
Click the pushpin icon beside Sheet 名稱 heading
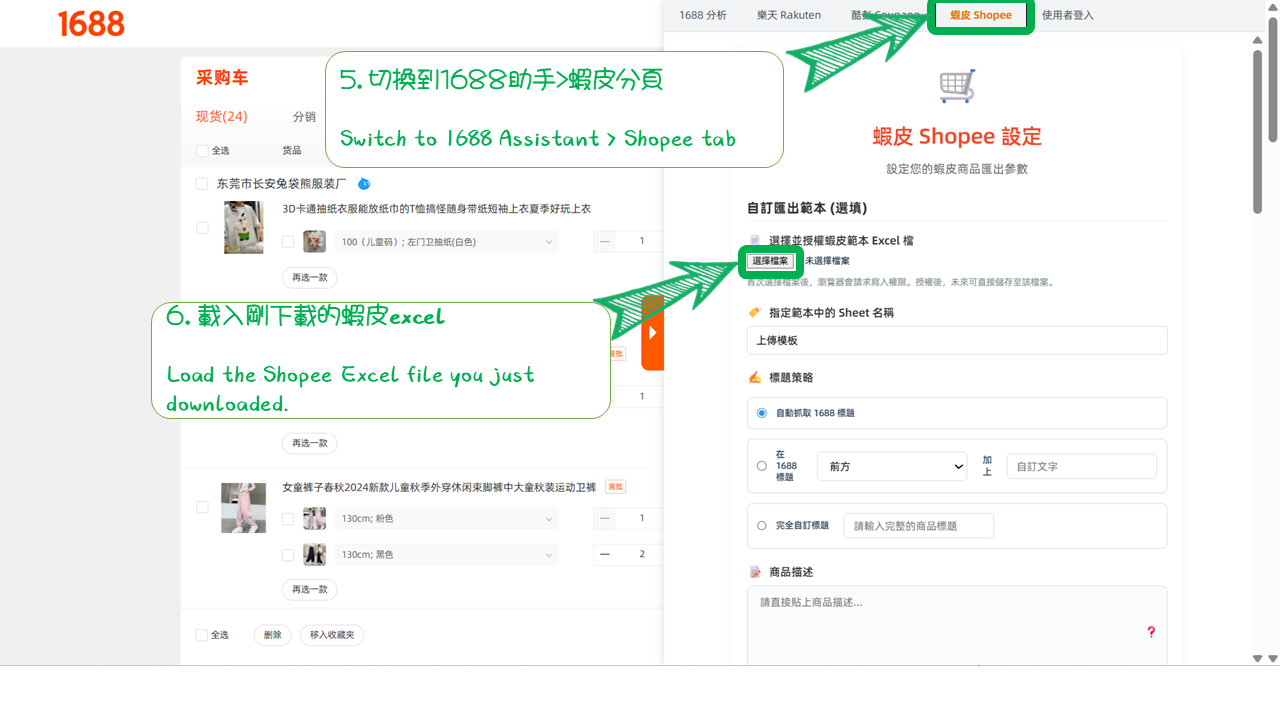pos(756,312)
